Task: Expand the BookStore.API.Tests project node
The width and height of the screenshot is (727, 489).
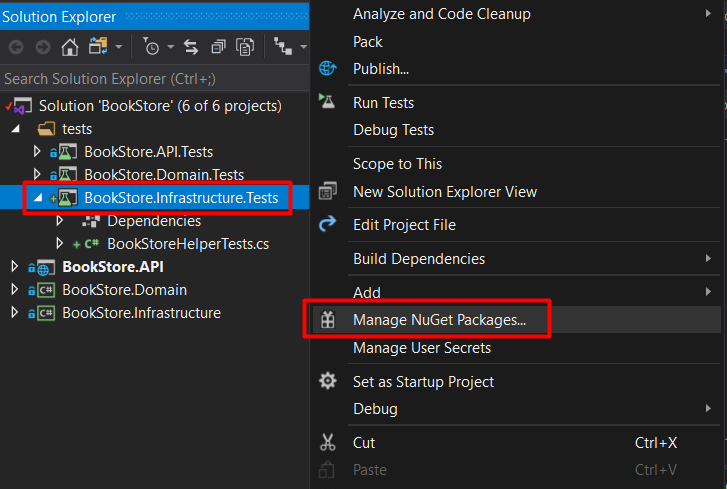Action: pos(38,152)
